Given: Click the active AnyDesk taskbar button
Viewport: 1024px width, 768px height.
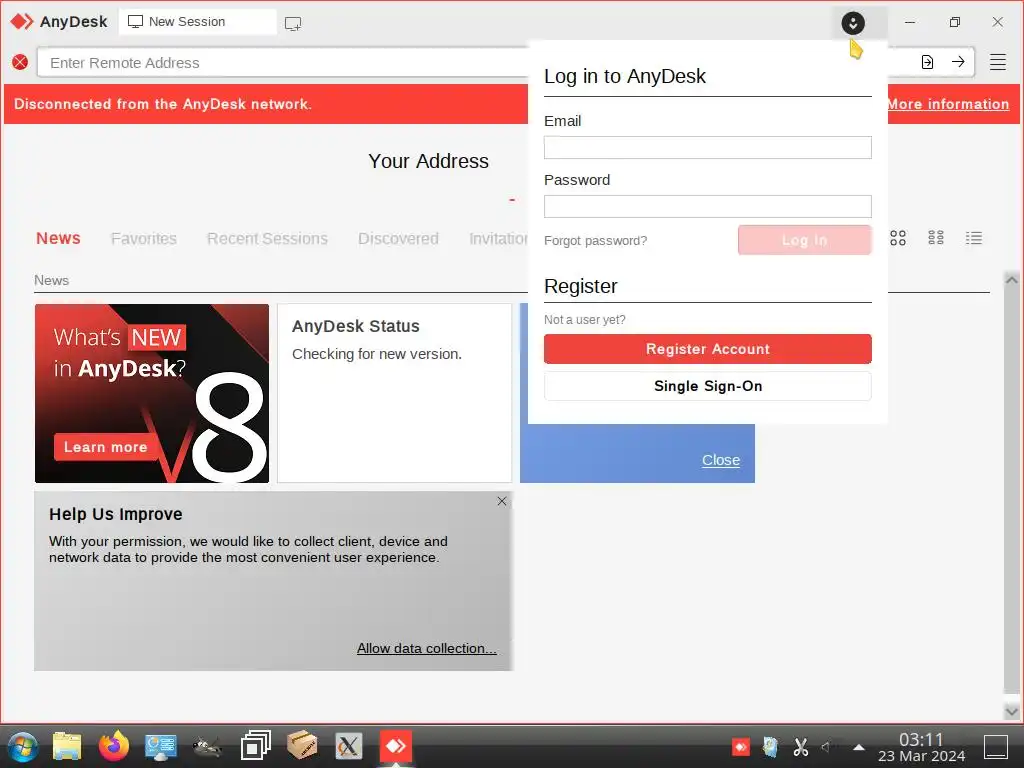Looking at the screenshot, I should pyautogui.click(x=396, y=746).
